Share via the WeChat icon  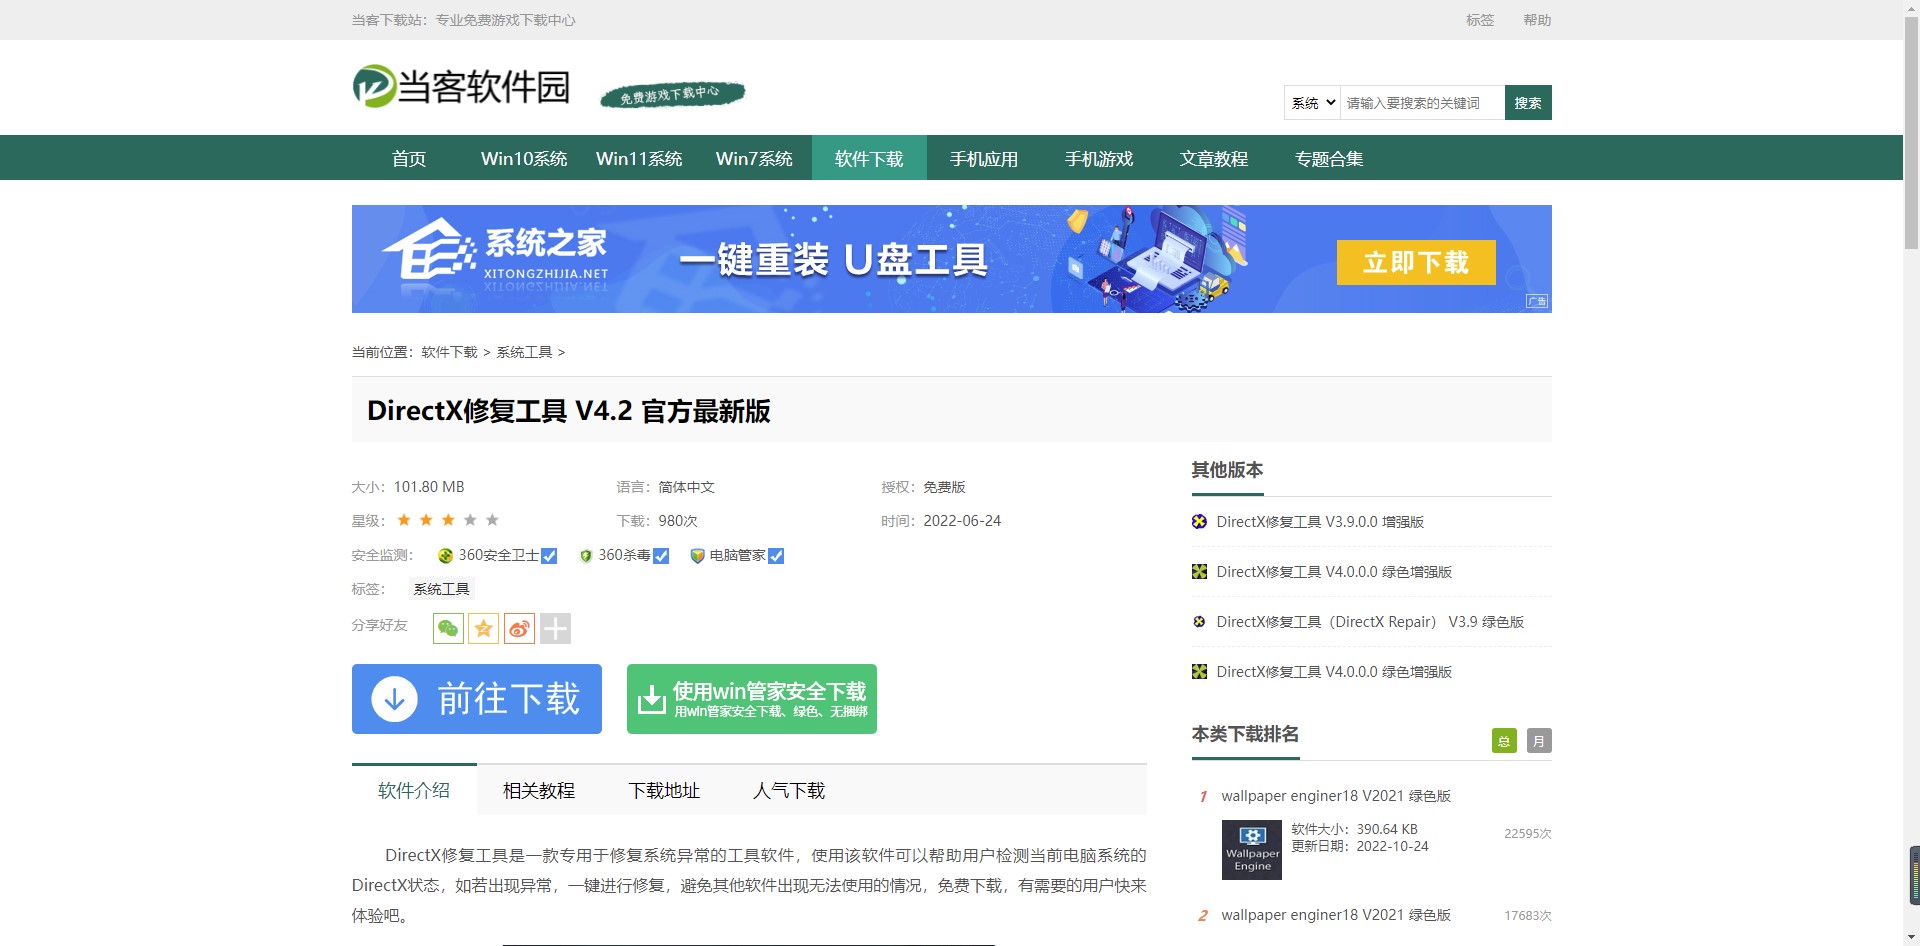tap(448, 628)
